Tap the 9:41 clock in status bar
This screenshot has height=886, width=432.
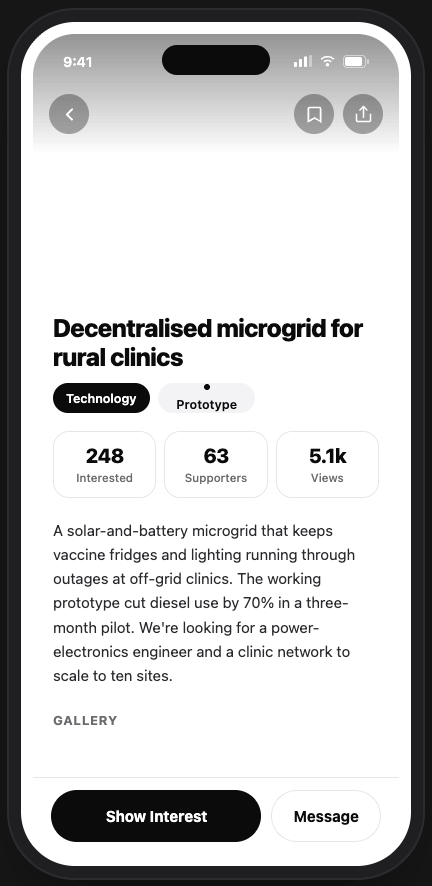pos(77,62)
